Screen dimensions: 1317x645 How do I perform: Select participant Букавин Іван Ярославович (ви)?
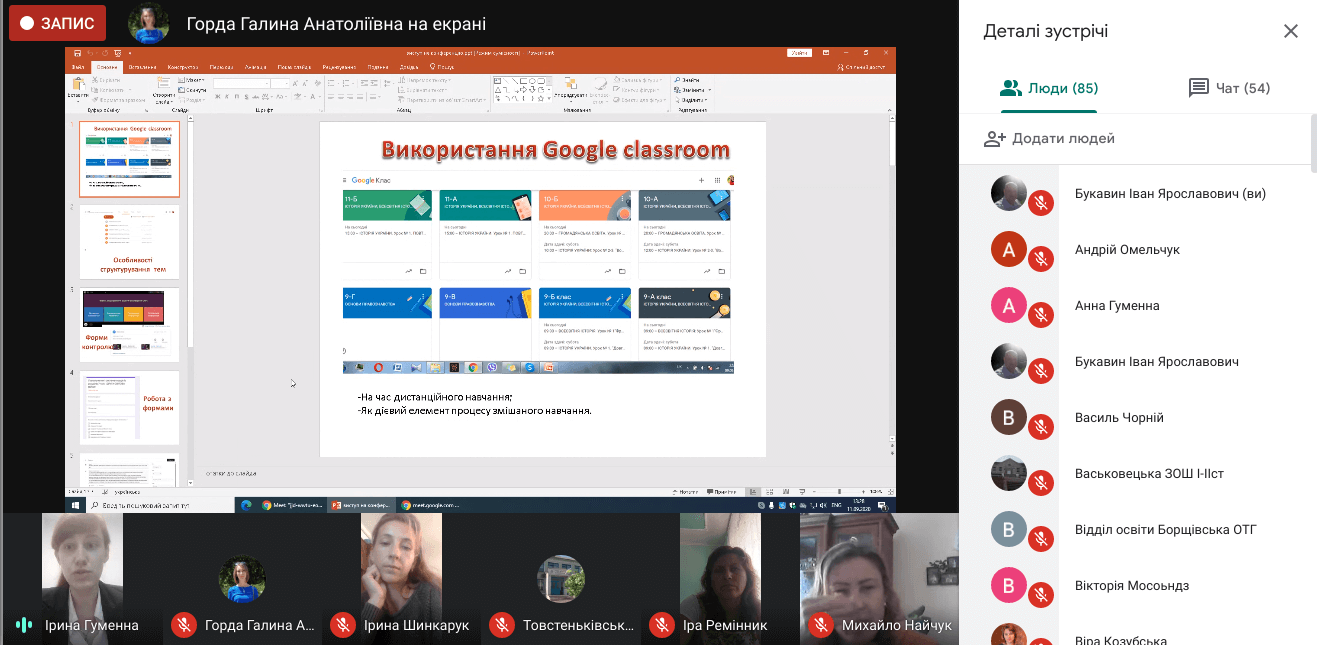(1169, 194)
